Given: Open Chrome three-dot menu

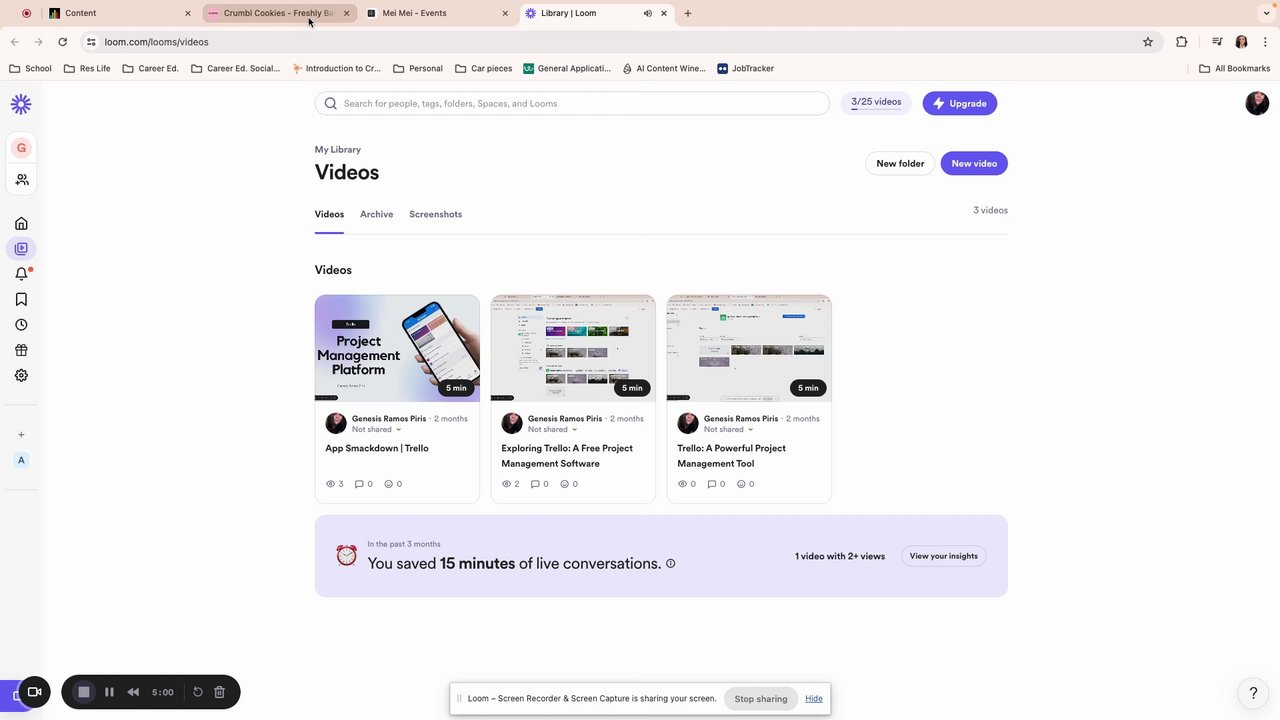Looking at the screenshot, I should 1265,42.
